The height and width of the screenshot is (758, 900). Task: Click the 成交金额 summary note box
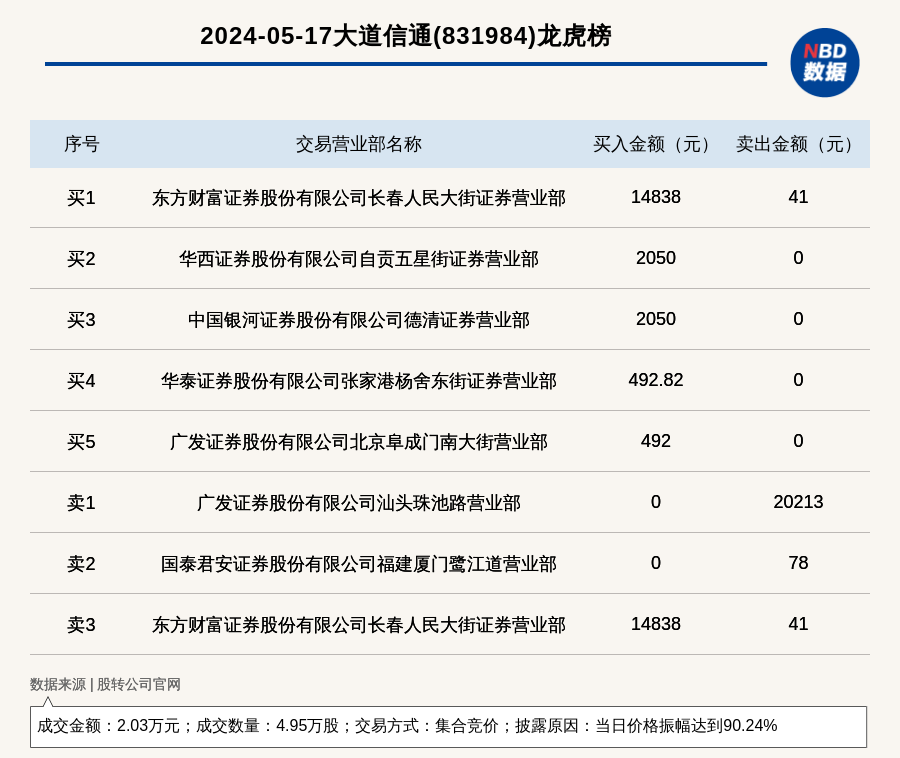[448, 726]
